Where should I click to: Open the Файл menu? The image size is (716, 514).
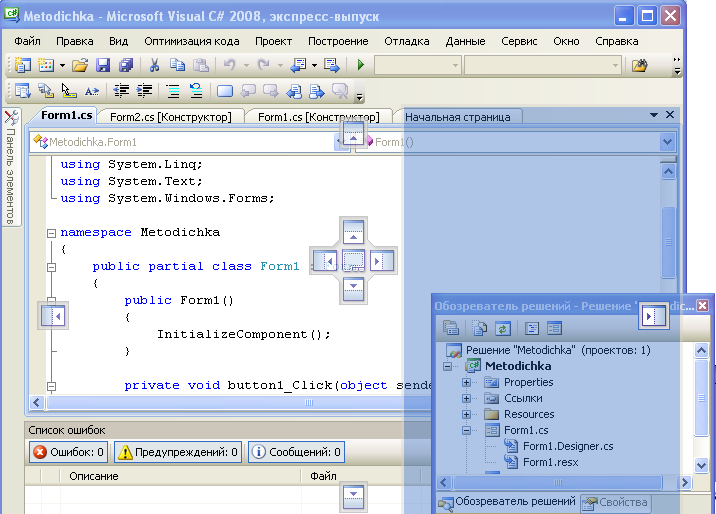coord(27,41)
